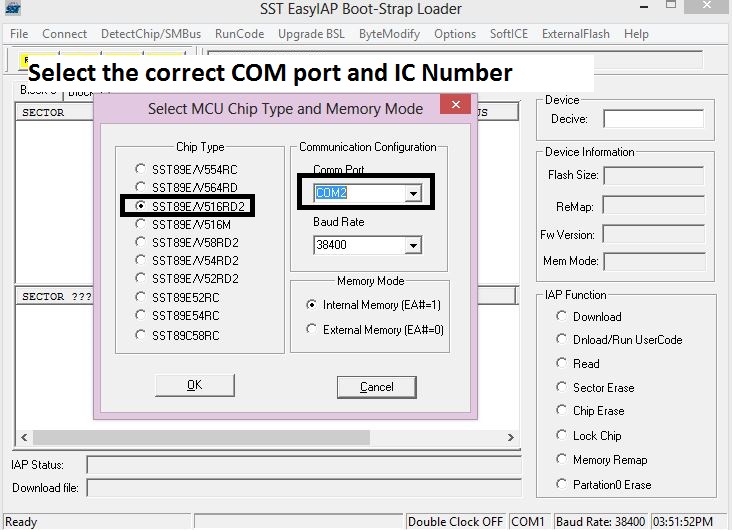Expand the Baud Rate dropdown arrow
This screenshot has height=530, width=732.
pos(413,245)
